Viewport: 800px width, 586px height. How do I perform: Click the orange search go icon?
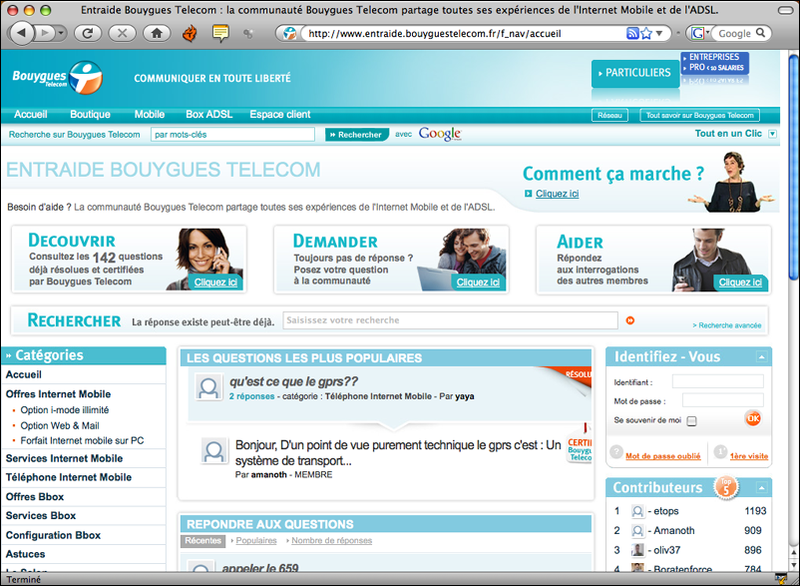[x=630, y=320]
